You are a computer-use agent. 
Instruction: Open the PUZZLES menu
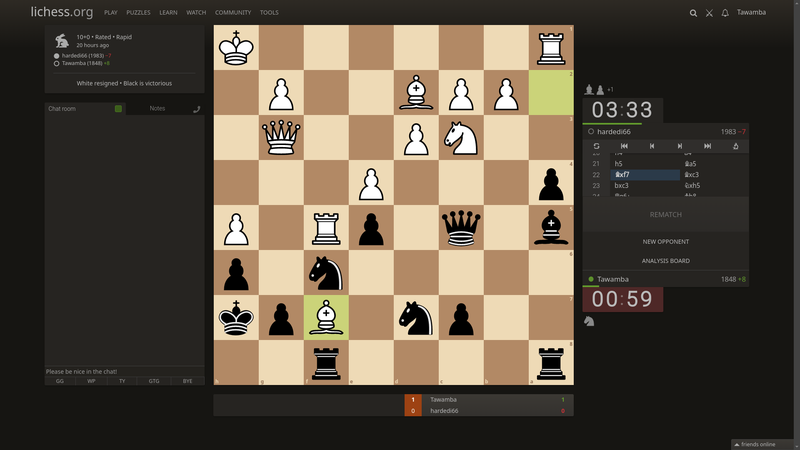[x=138, y=13]
